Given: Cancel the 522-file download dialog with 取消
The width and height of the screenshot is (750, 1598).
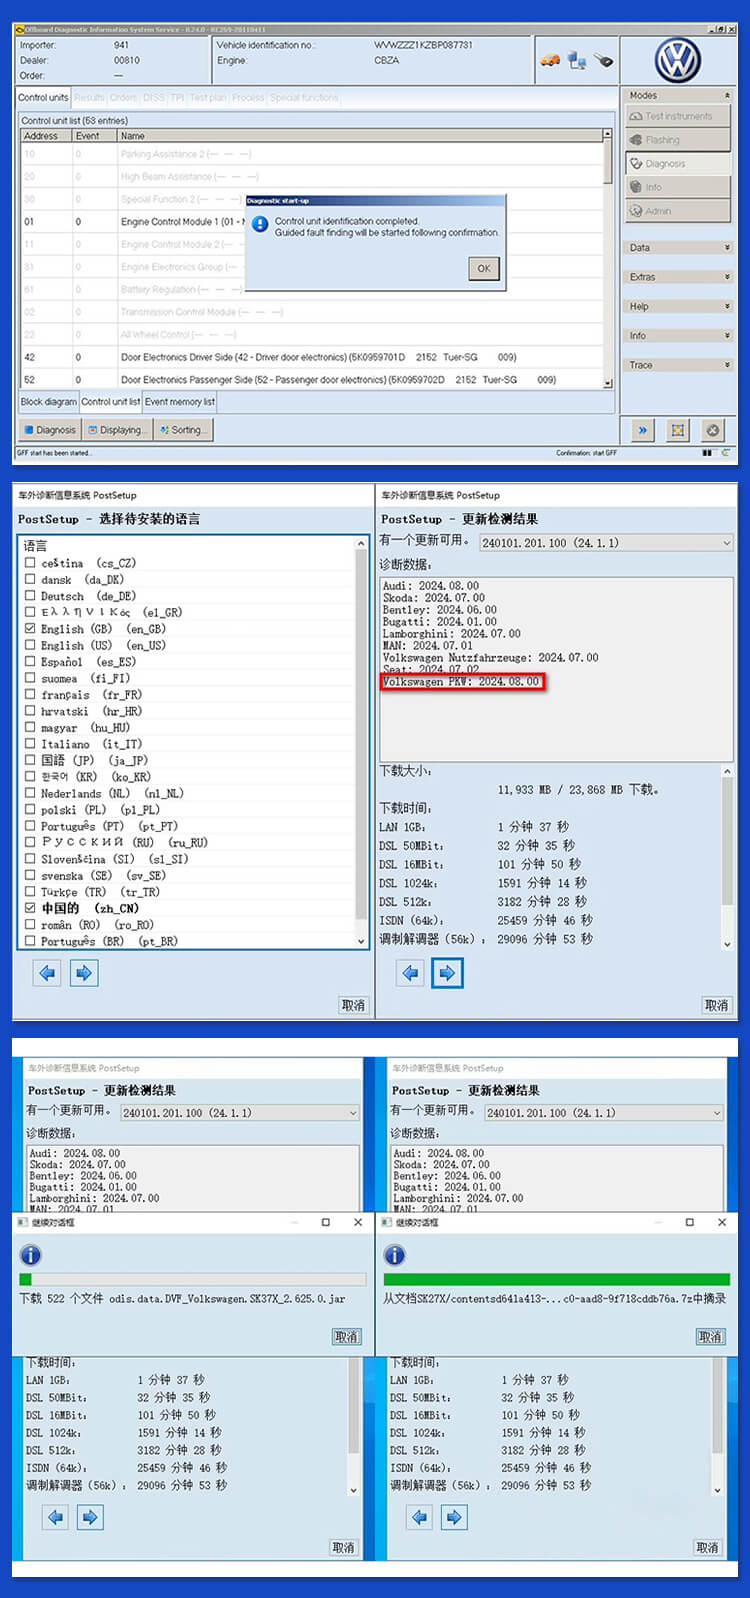Looking at the screenshot, I should pyautogui.click(x=346, y=1336).
